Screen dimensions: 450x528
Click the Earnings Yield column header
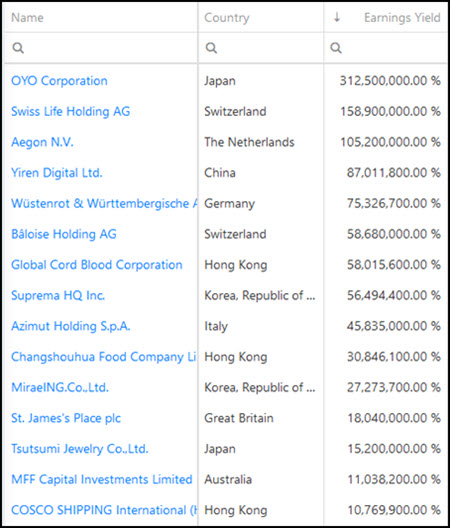coord(402,18)
